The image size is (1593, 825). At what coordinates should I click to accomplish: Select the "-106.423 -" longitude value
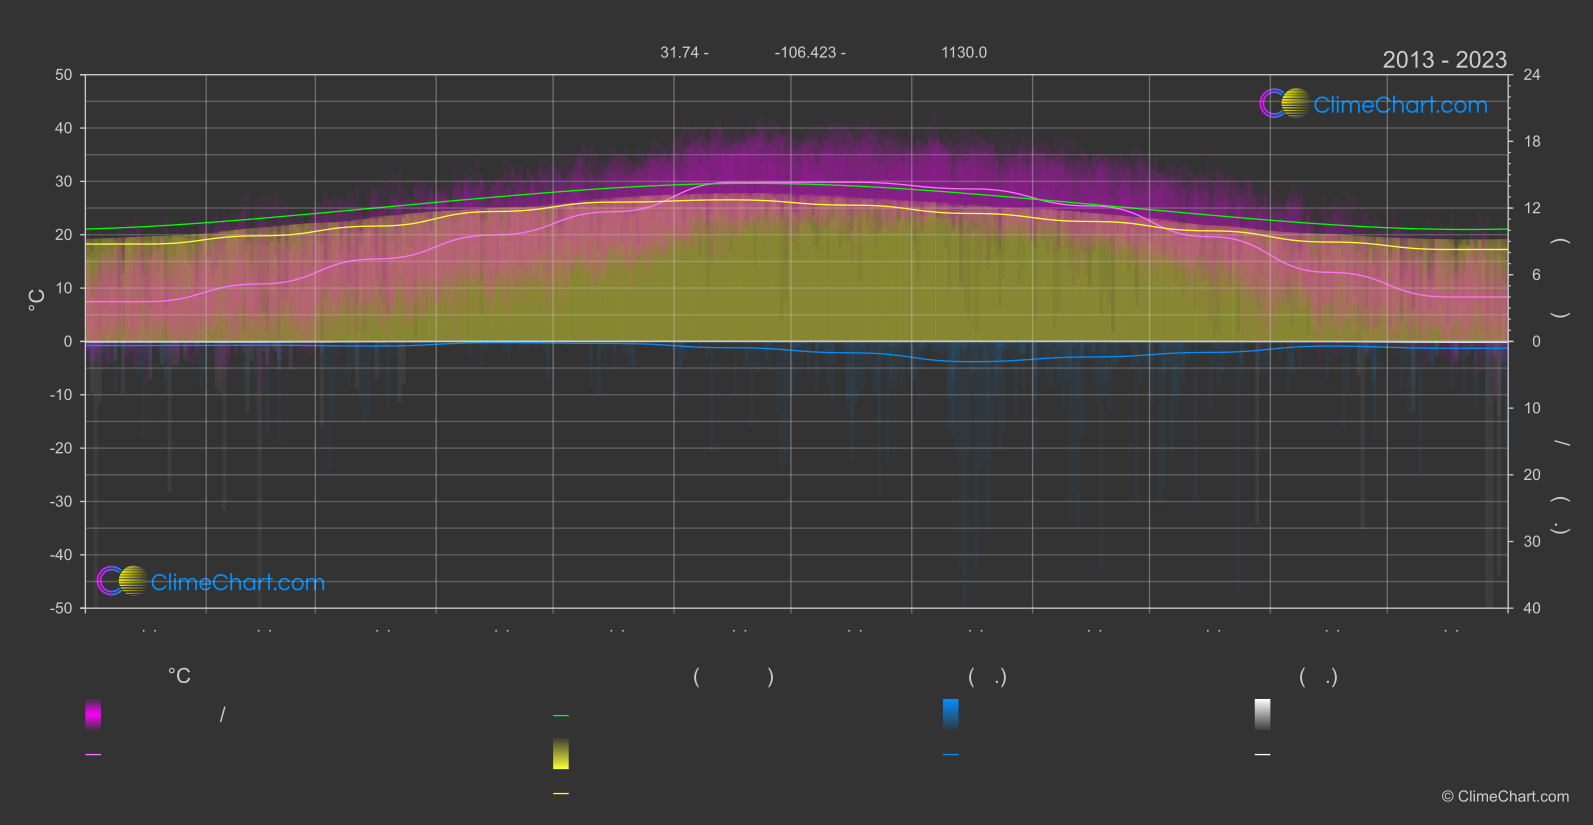click(810, 52)
